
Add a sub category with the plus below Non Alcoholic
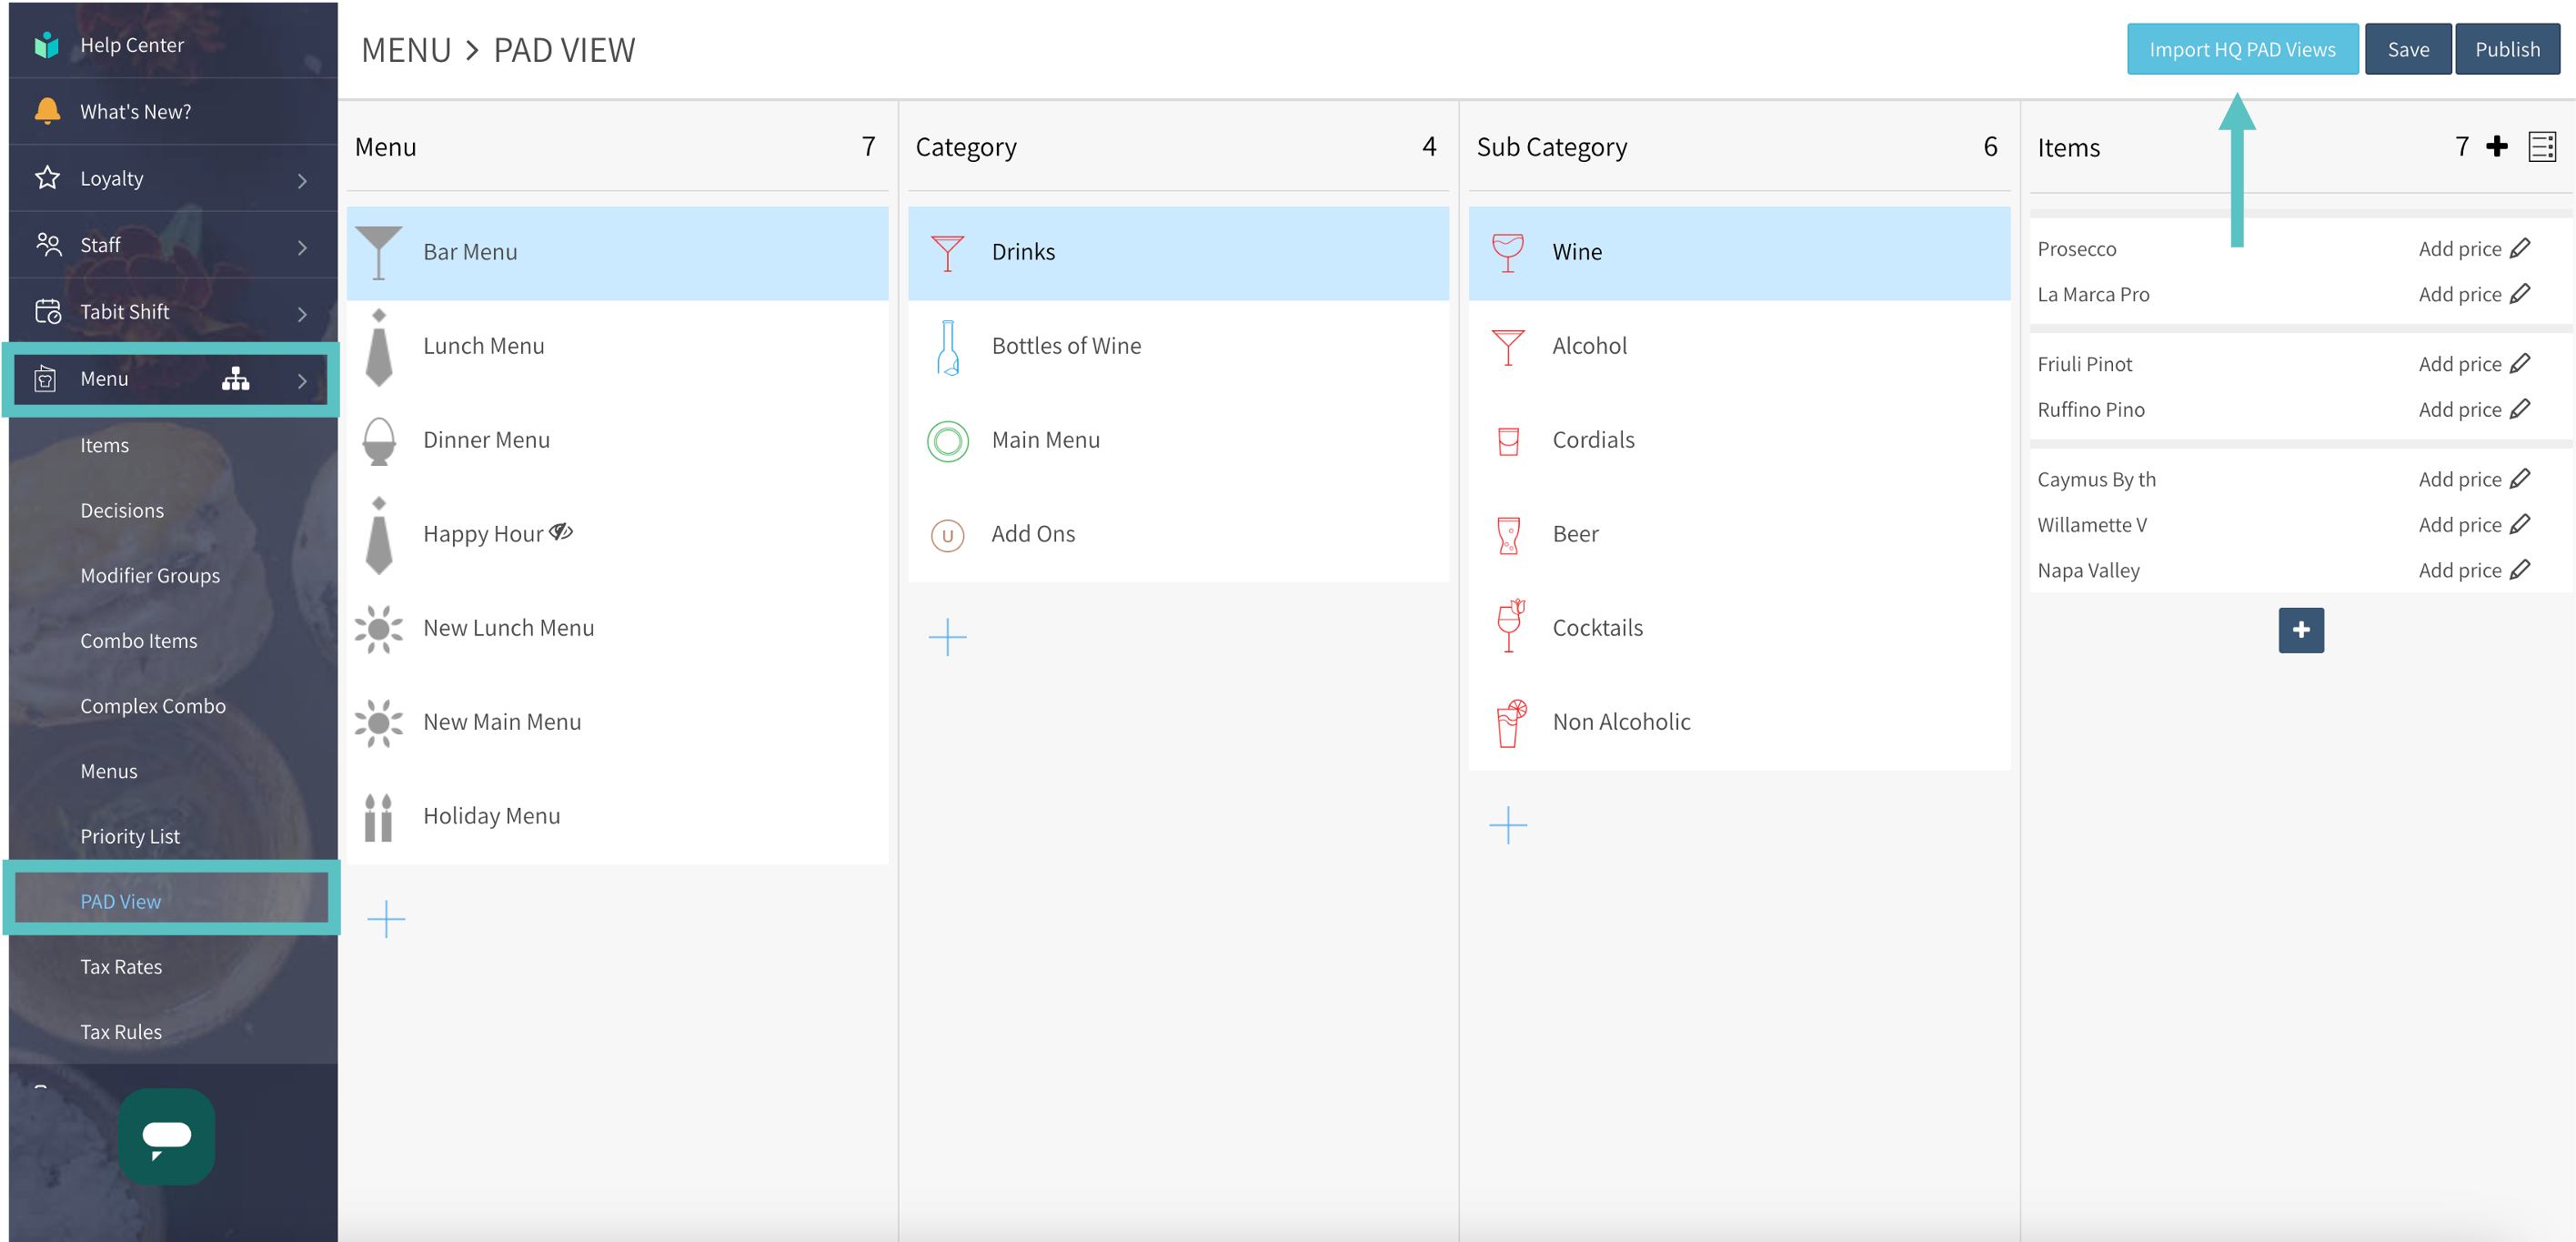[x=1508, y=825]
